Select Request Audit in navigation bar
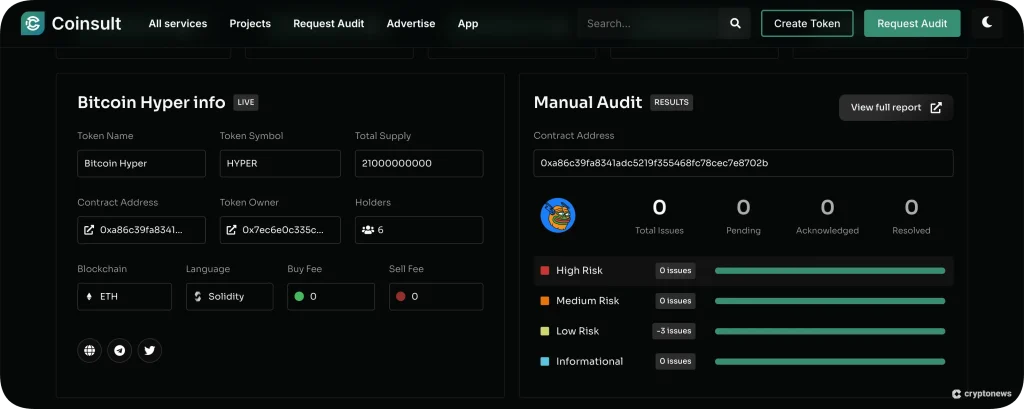The height and width of the screenshot is (409, 1024). 328,24
